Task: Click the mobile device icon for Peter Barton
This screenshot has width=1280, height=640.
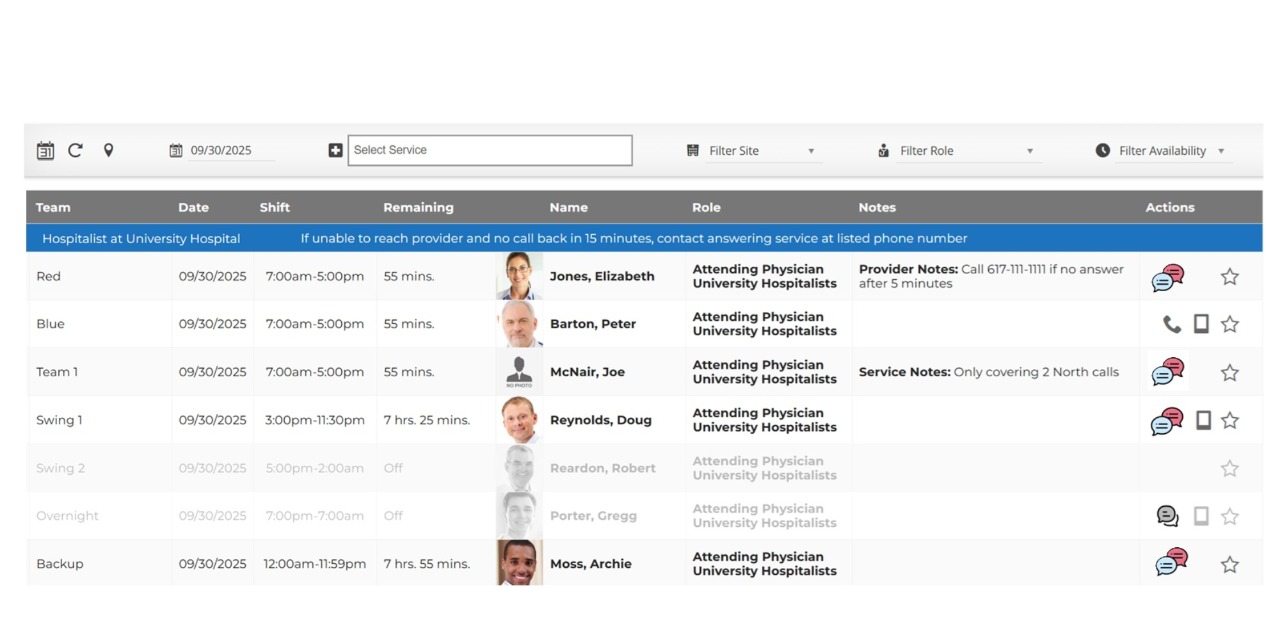Action: (x=1201, y=324)
